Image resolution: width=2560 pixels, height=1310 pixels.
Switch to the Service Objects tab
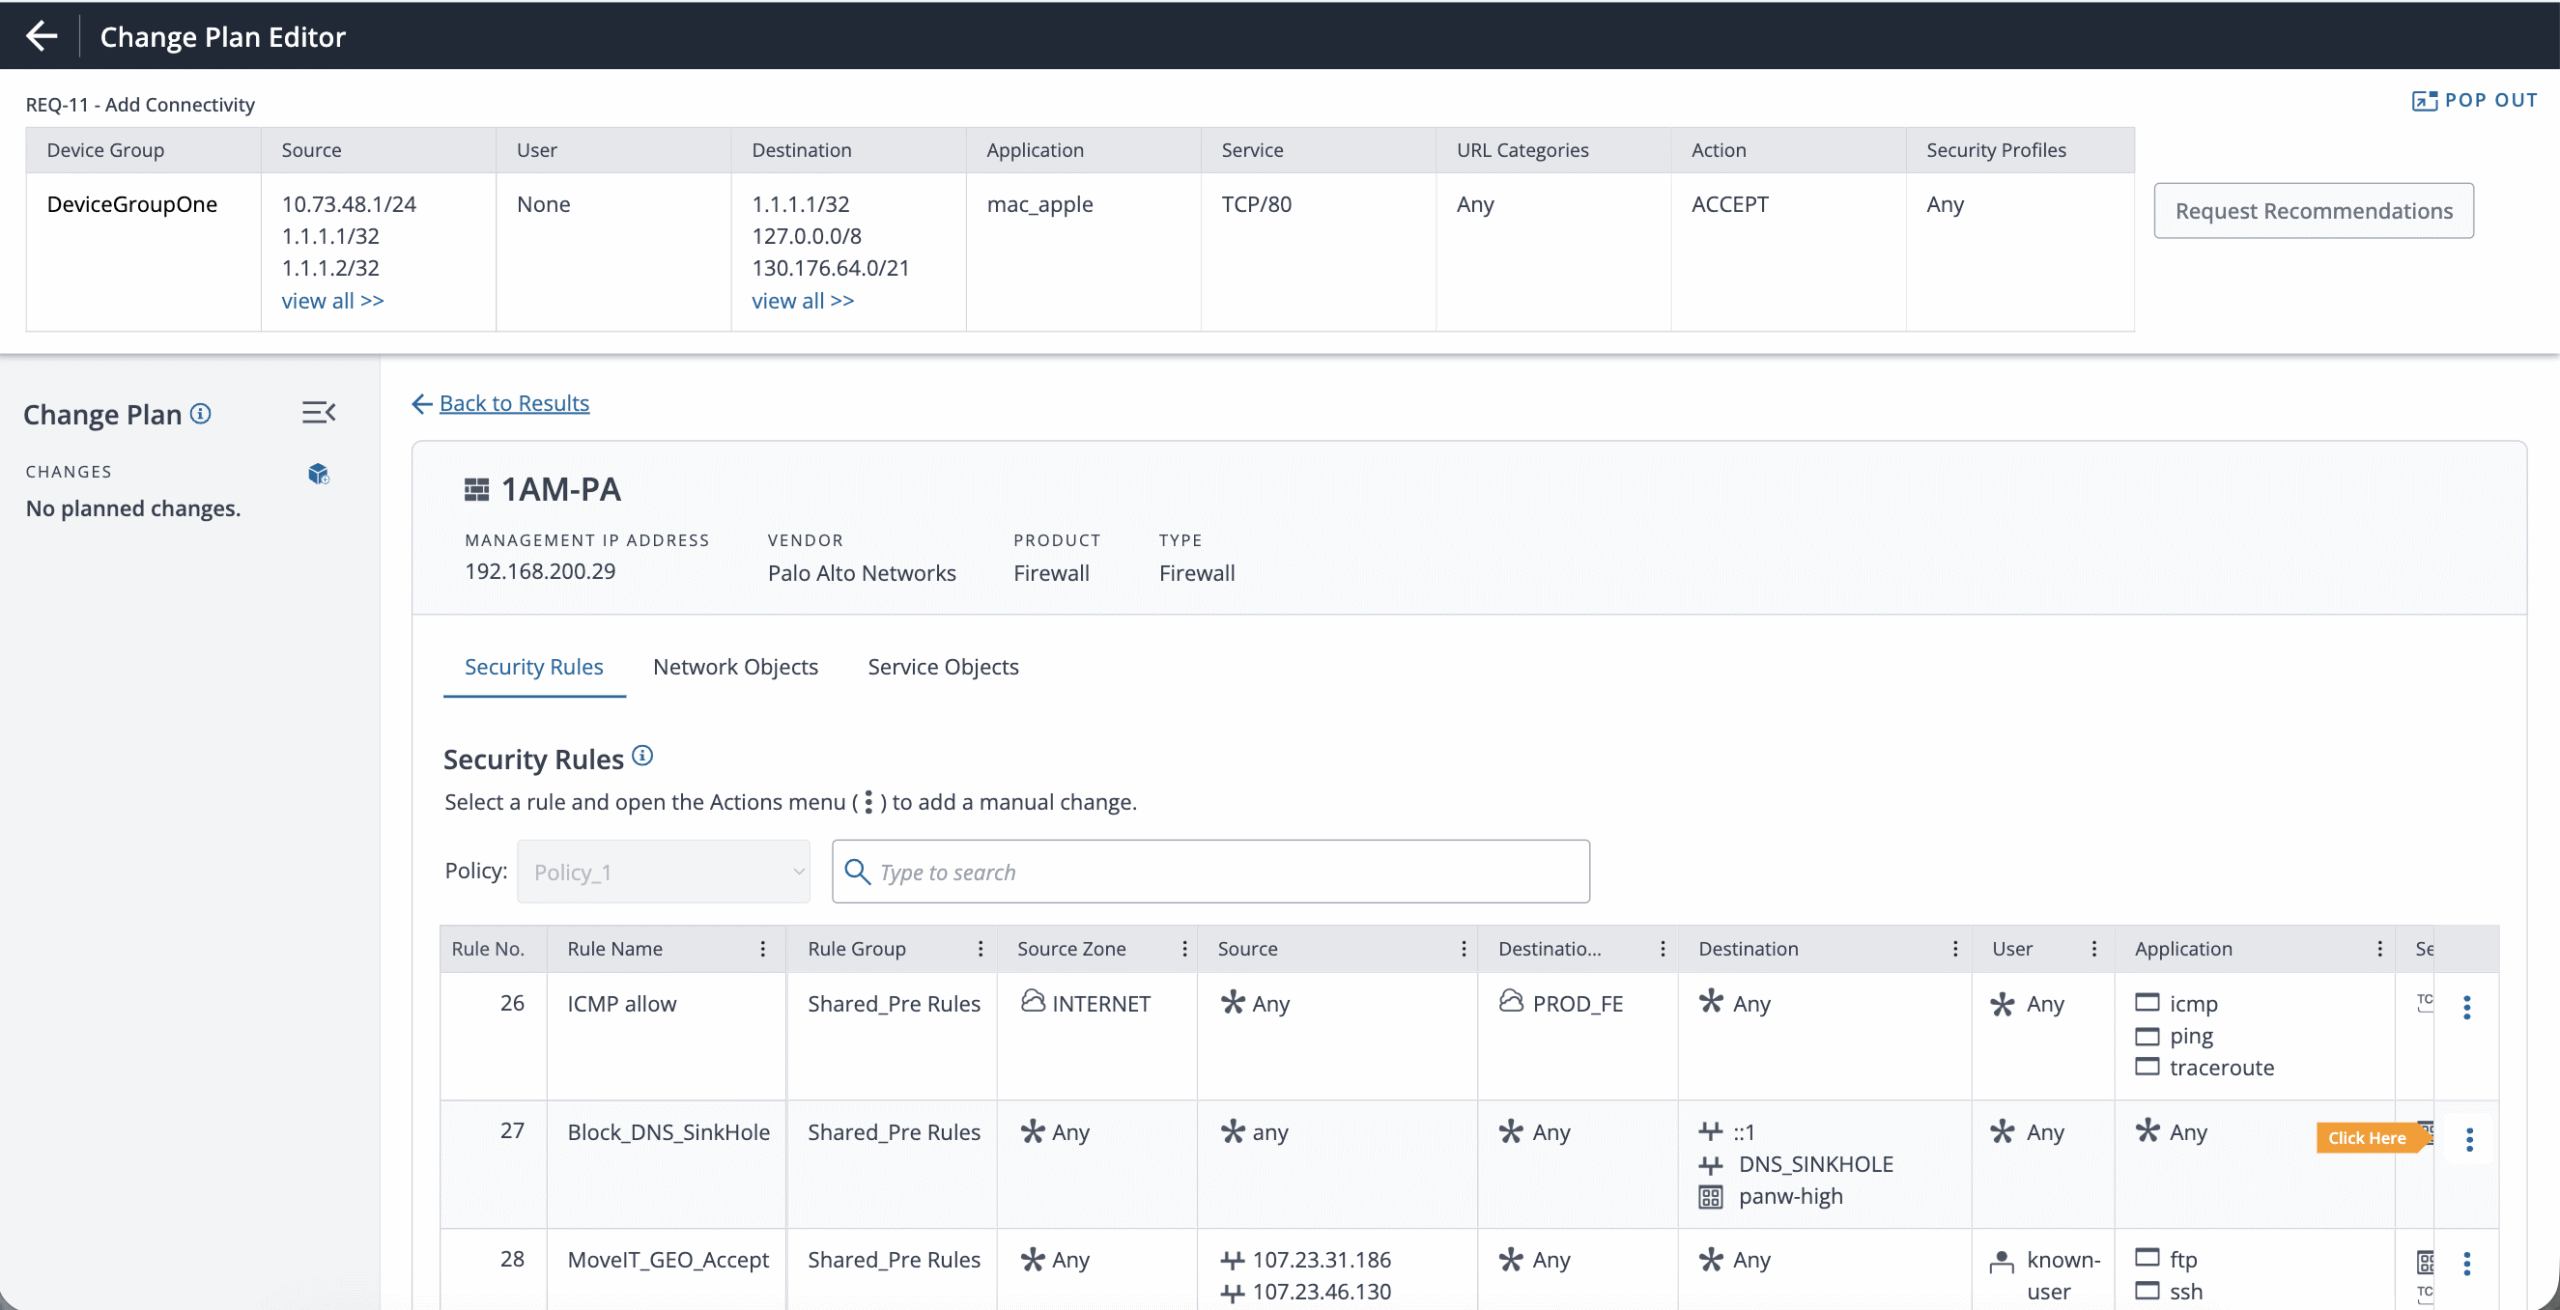943,667
